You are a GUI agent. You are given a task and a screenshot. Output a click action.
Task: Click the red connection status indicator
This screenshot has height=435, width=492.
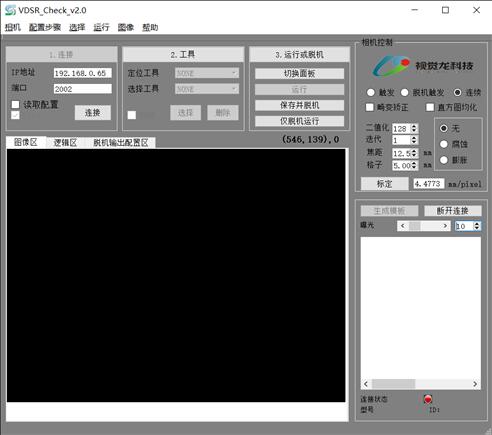point(428,399)
